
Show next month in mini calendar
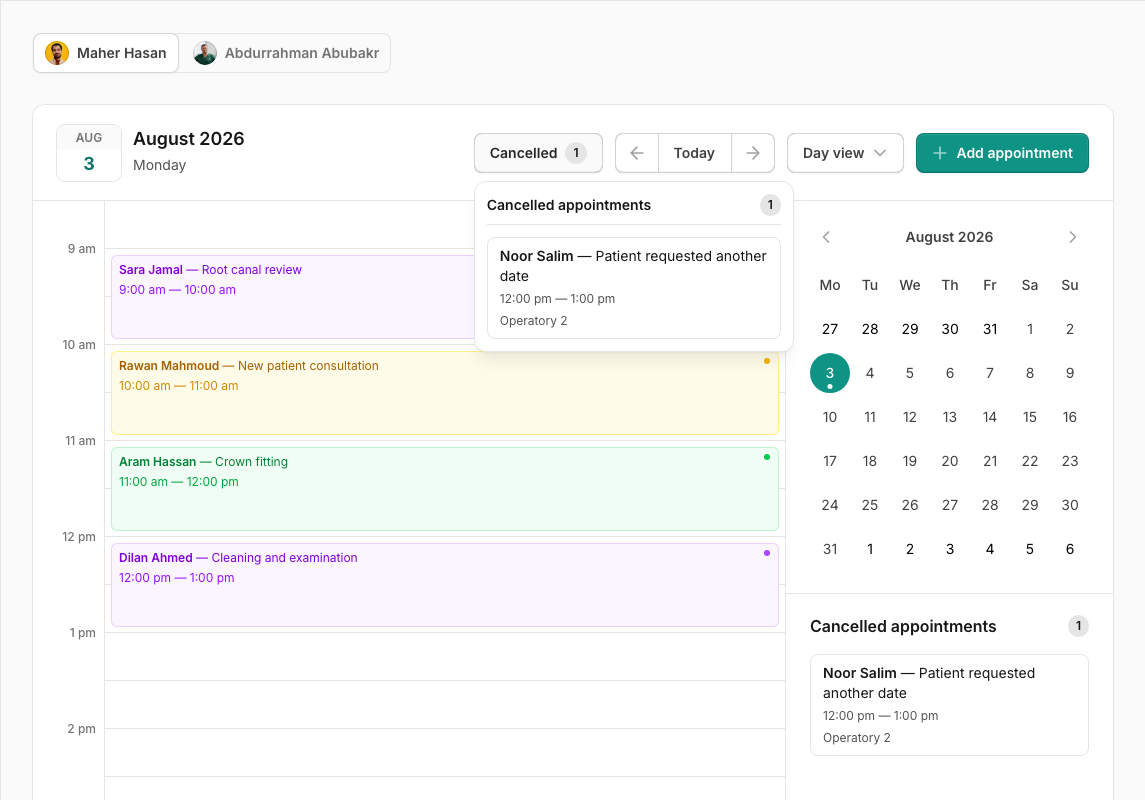click(1073, 237)
